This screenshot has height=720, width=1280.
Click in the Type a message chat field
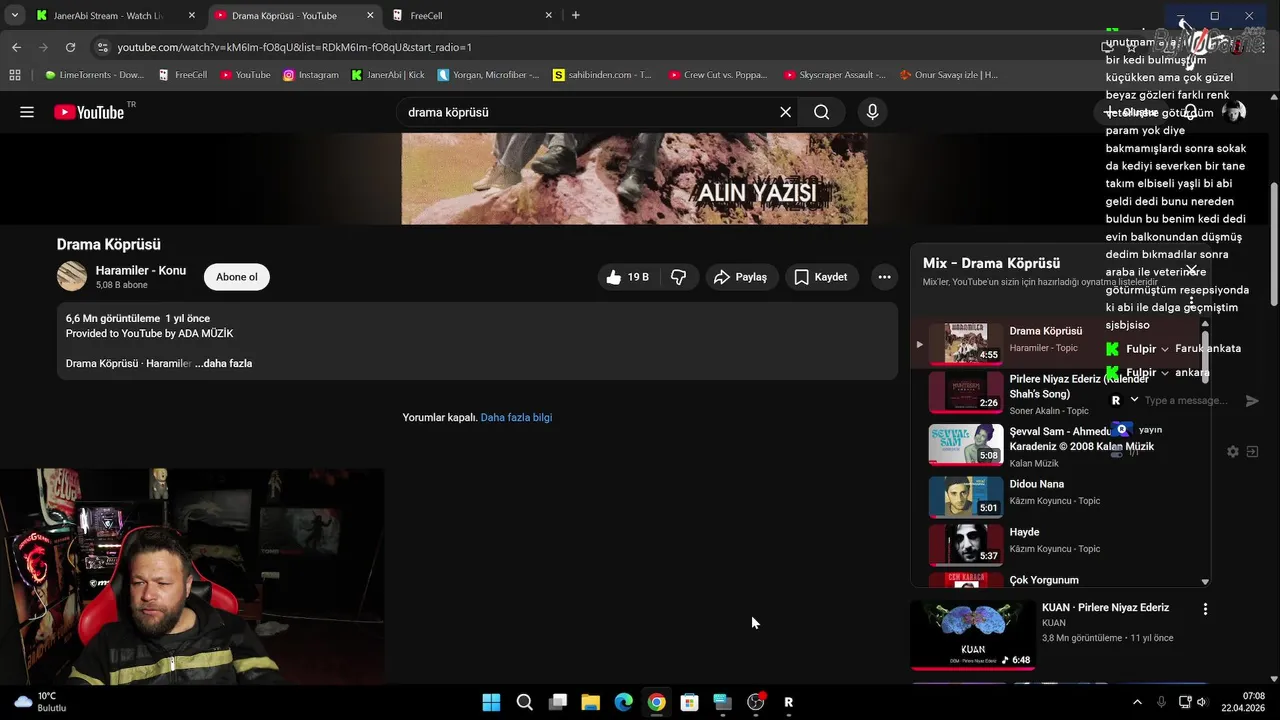pos(1186,400)
